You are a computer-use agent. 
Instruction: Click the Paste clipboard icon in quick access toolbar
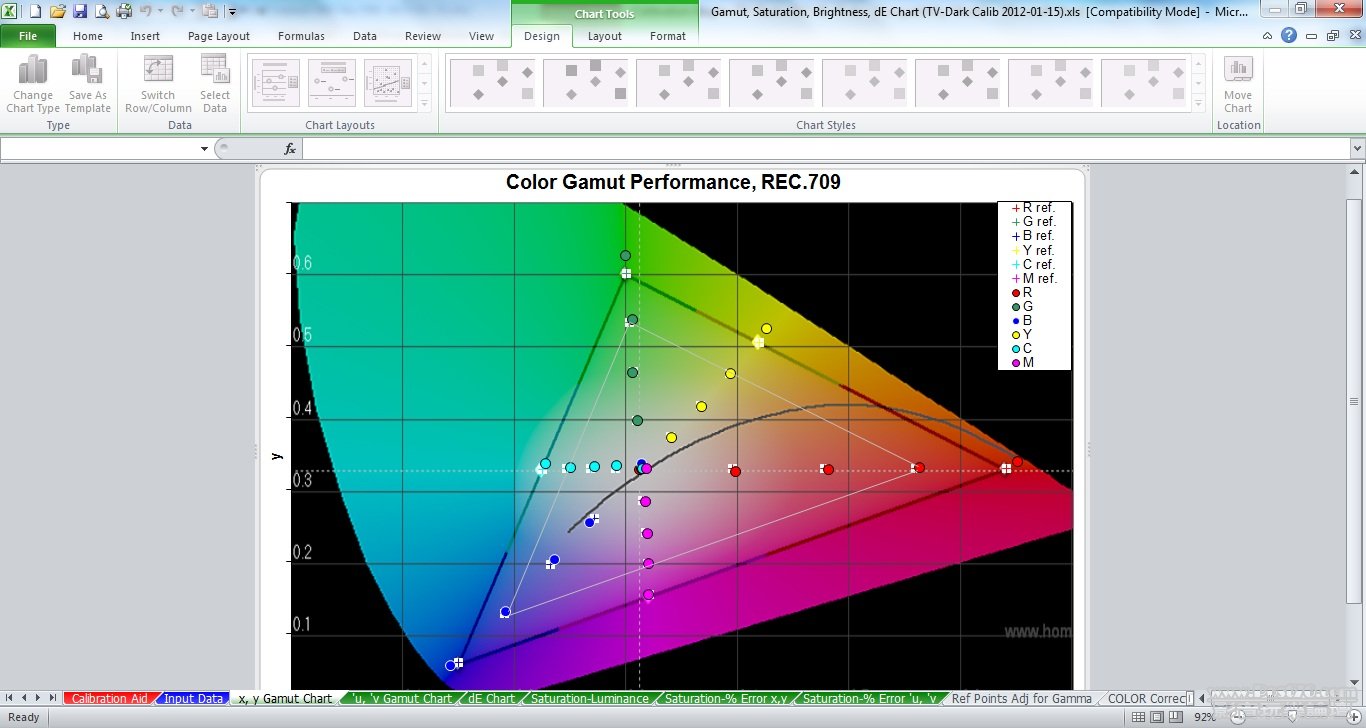tap(209, 11)
